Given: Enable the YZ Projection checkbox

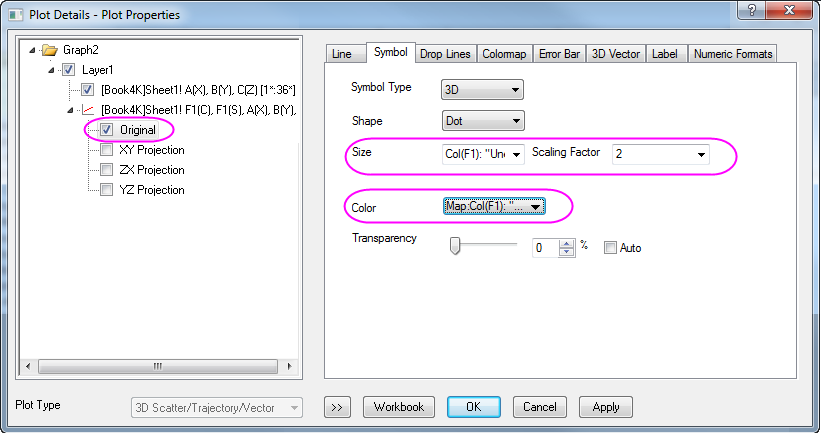Looking at the screenshot, I should (107, 190).
